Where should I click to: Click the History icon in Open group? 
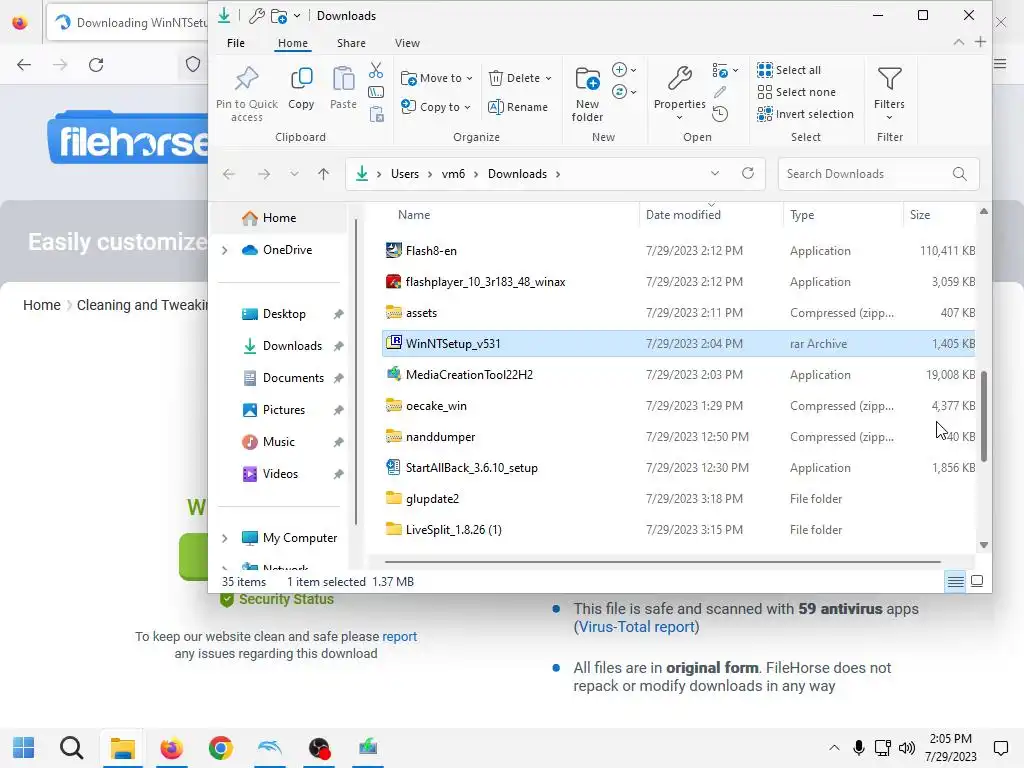pos(720,114)
